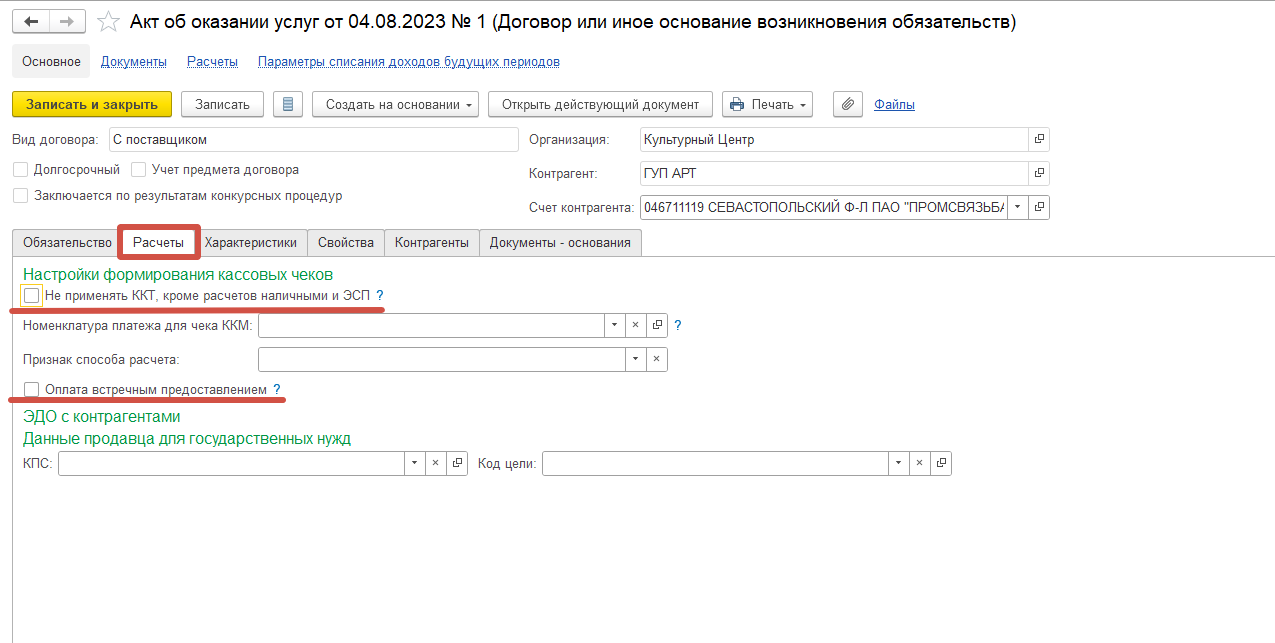Click the Признак способа расчета input field
Viewport: 1275px width, 643px height.
pyautogui.click(x=442, y=359)
